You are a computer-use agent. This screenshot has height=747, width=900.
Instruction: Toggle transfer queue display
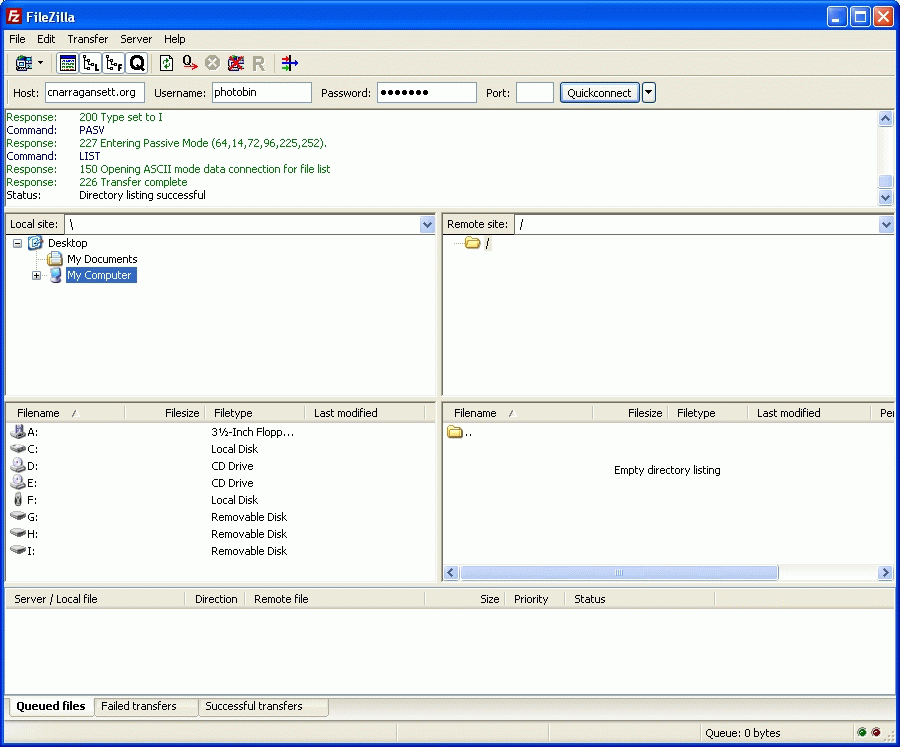point(137,63)
